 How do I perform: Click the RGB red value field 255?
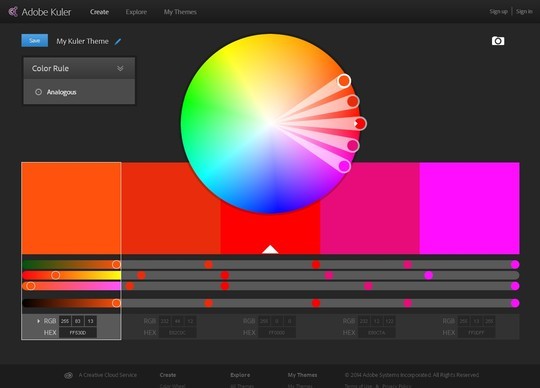point(65,321)
